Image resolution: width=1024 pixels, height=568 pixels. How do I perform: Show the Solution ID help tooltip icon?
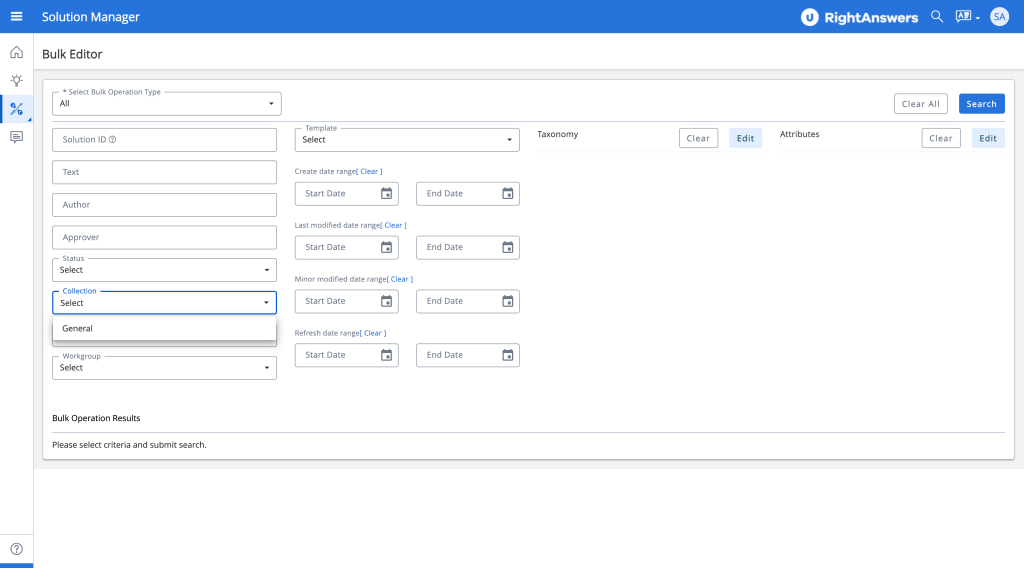(112, 140)
